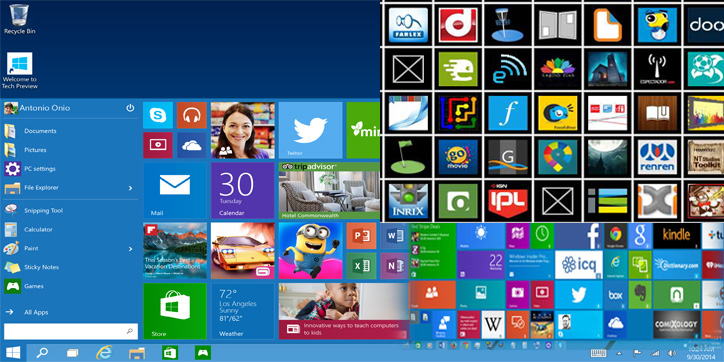Viewport: 724px width, 362px height.
Task: Open Welcome to Tech Preview desktop shortcut
Action: tap(20, 71)
